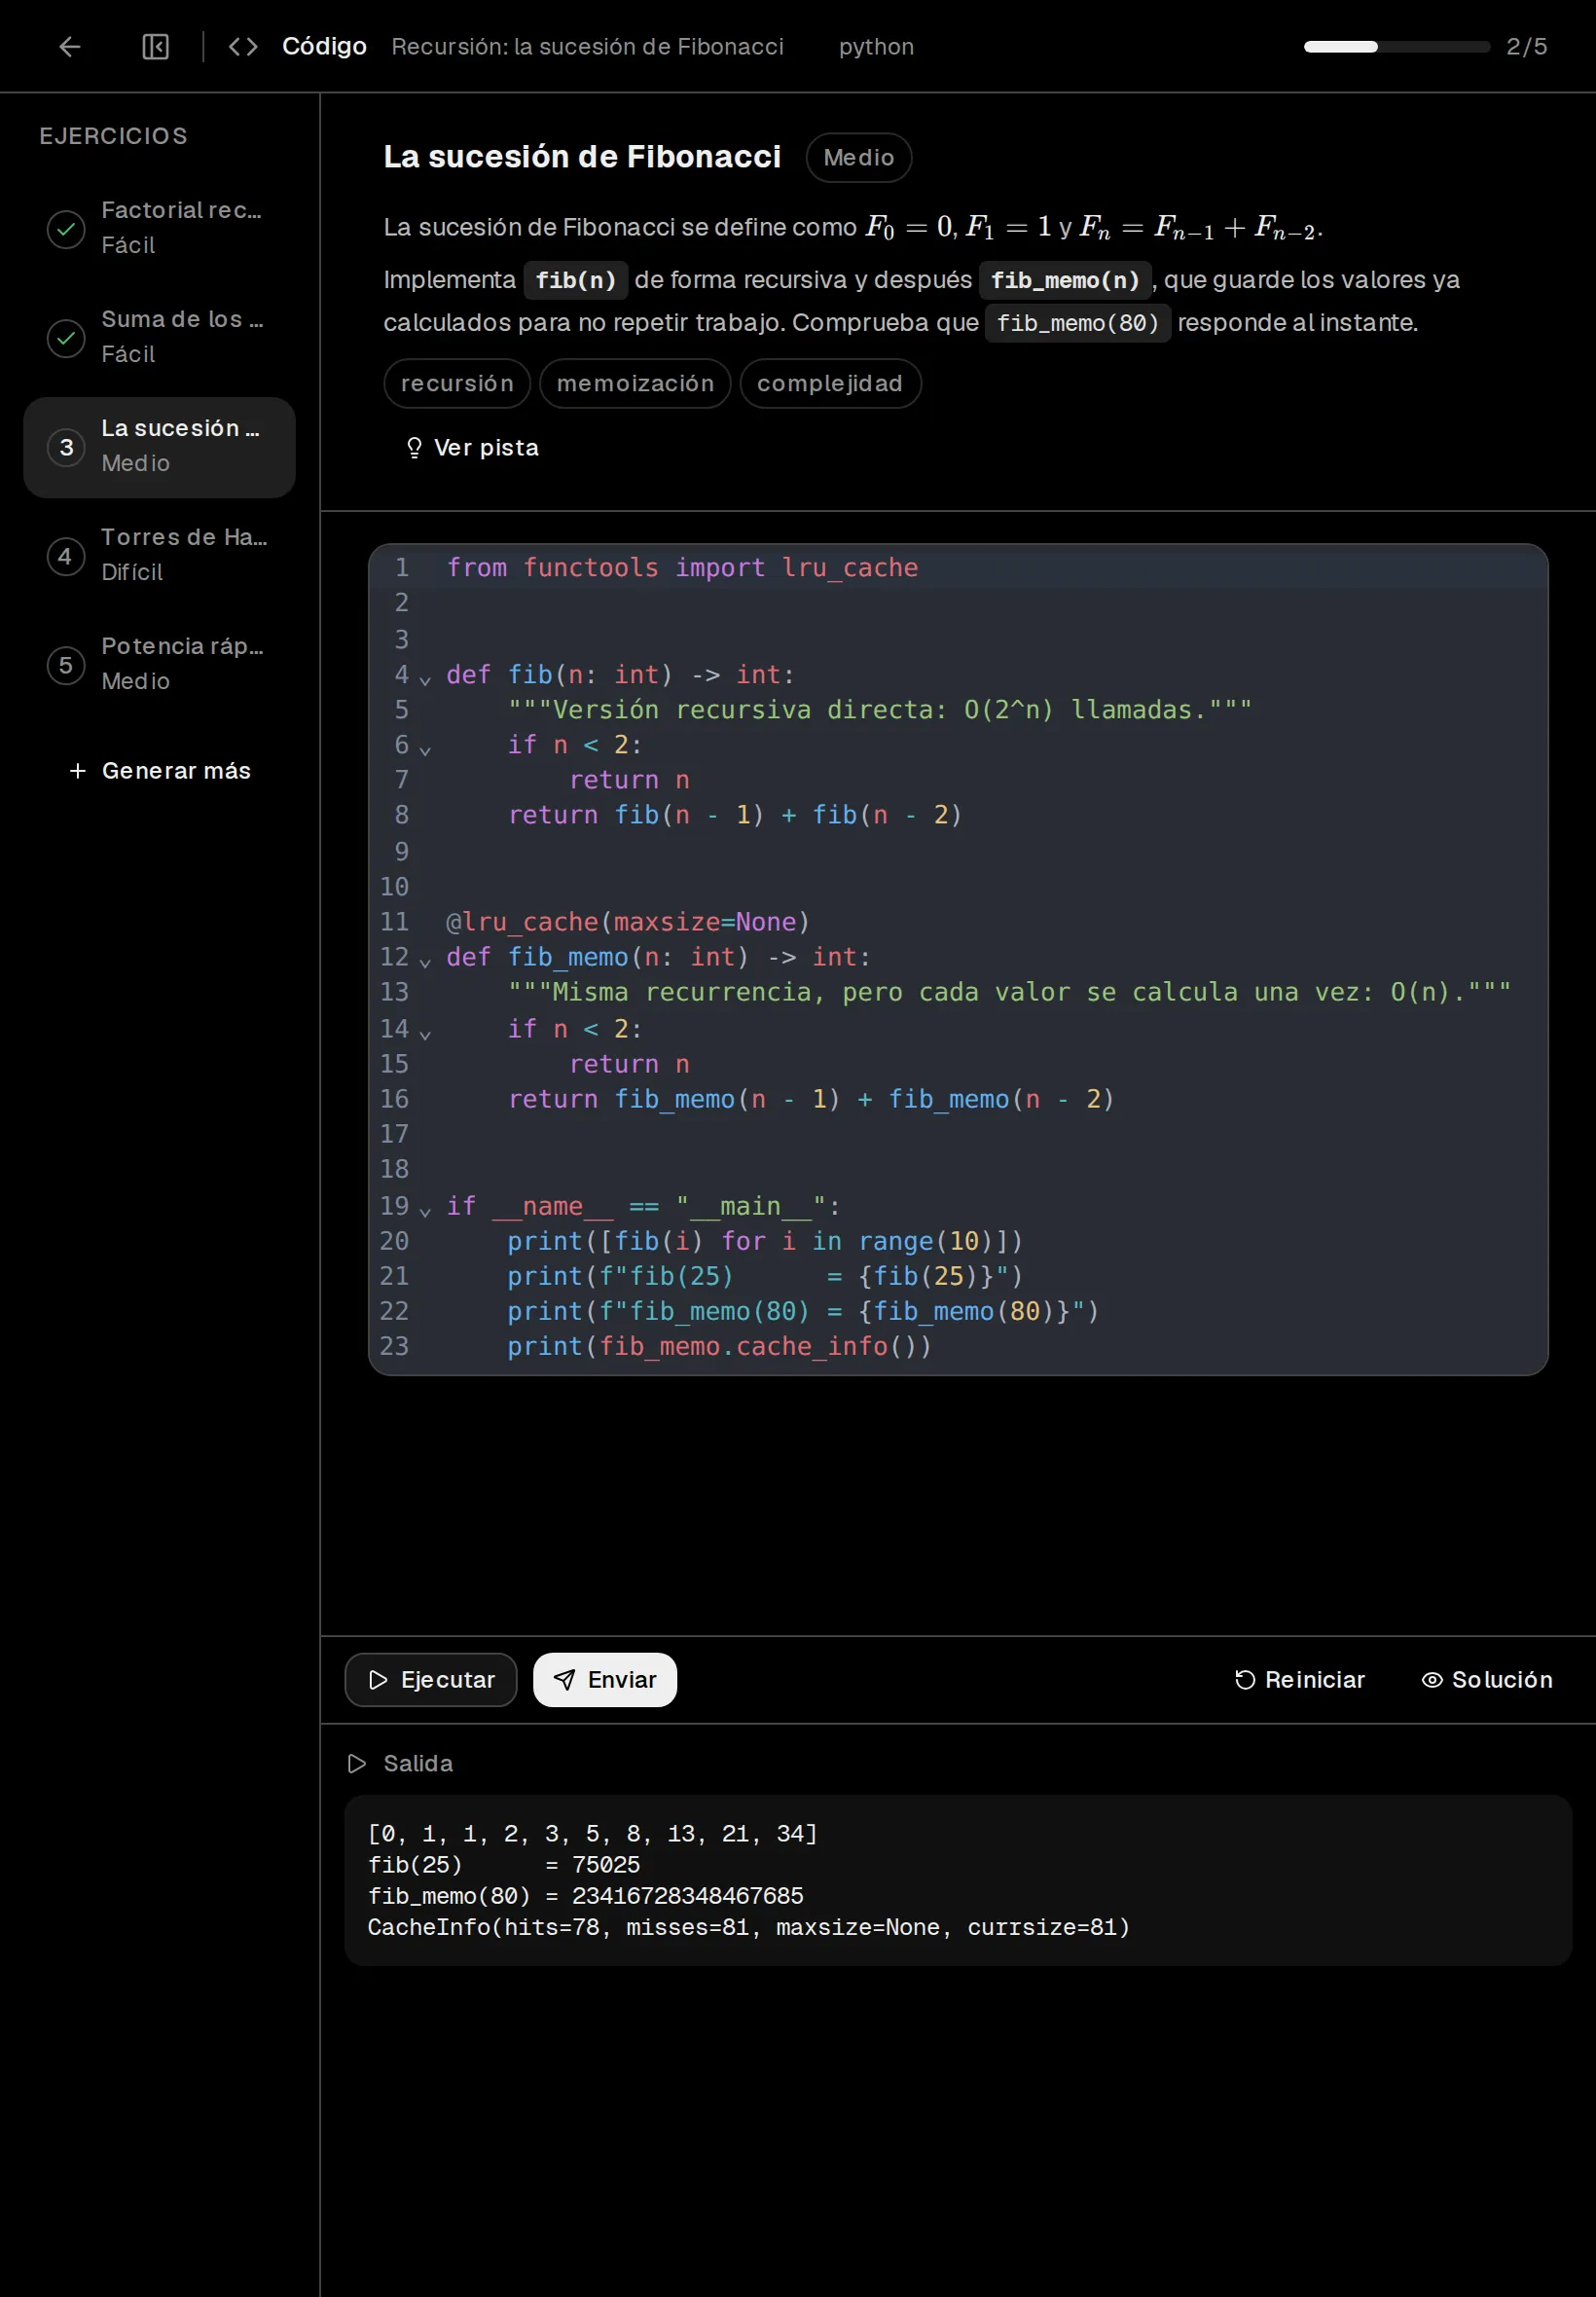Image resolution: width=1596 pixels, height=2297 pixels.
Task: Click the python language label
Action: point(876,47)
